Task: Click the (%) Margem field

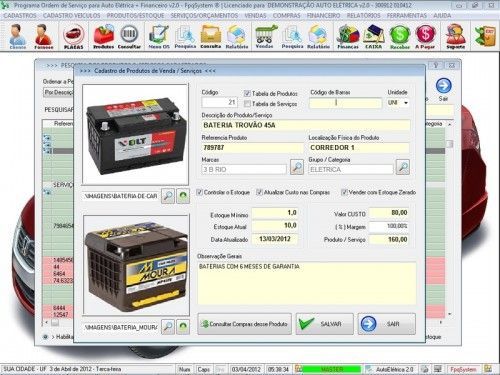Action: (389, 226)
